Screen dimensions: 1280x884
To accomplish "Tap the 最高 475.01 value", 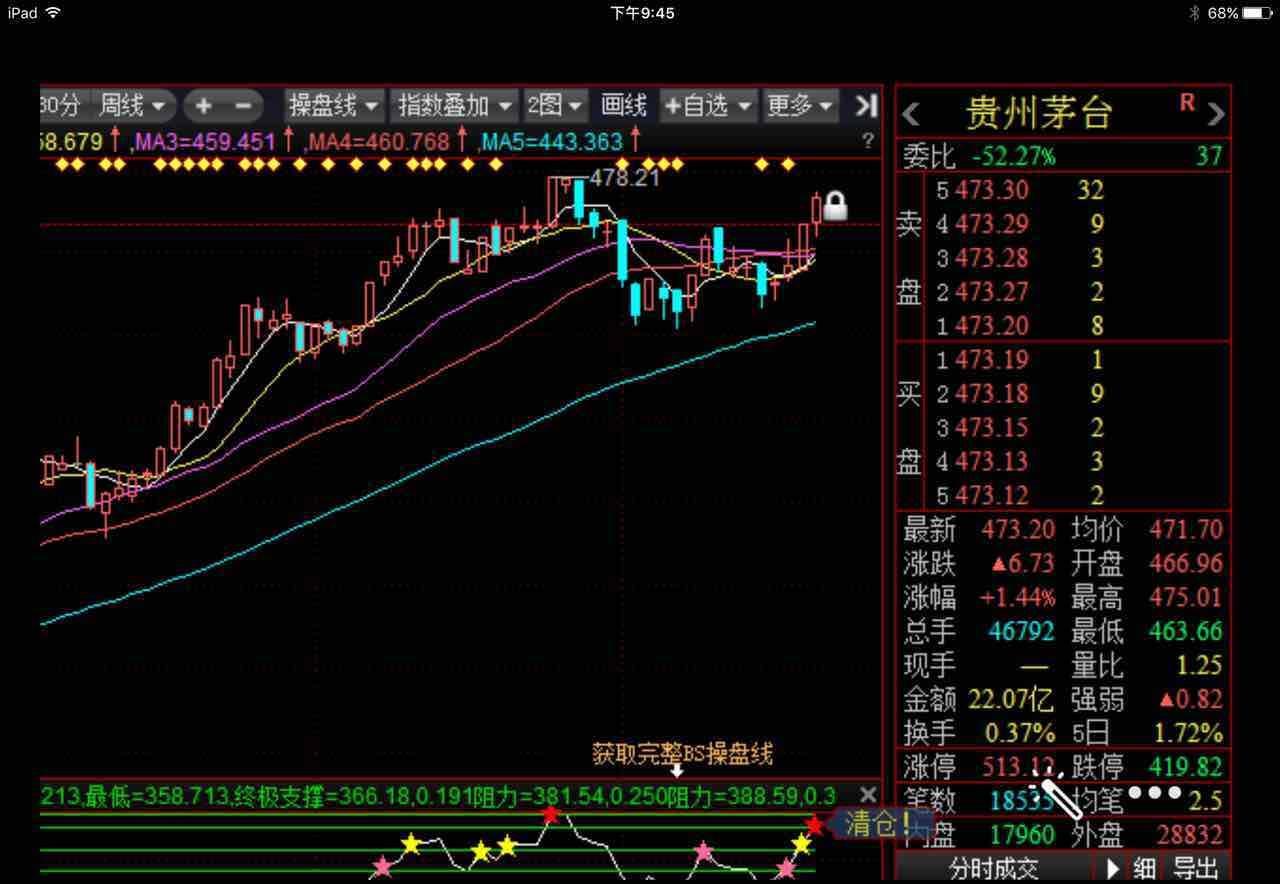I will [1186, 597].
